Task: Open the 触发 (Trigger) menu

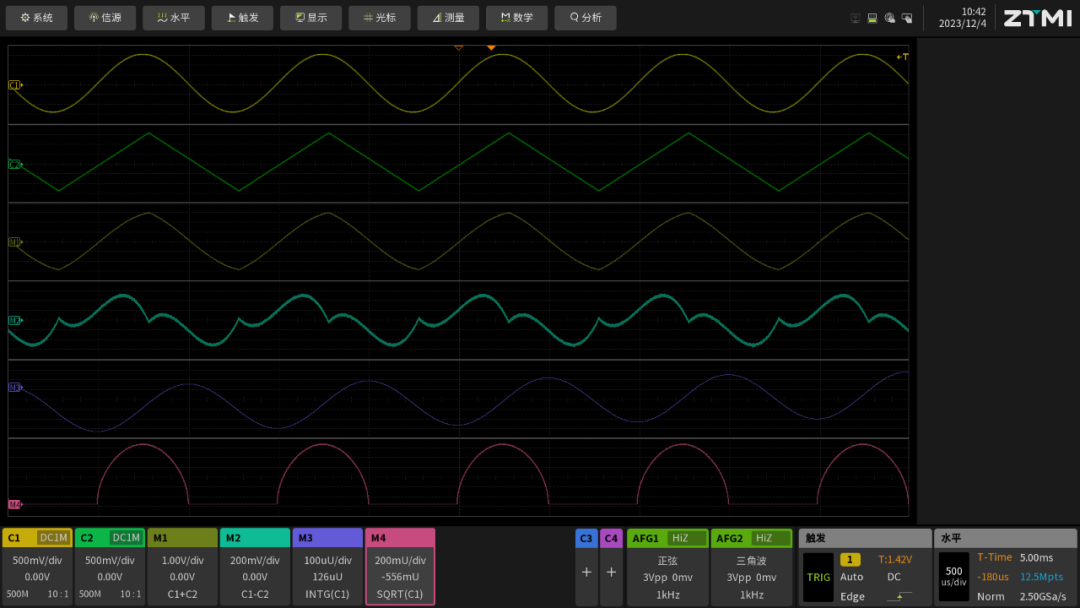Action: click(242, 18)
